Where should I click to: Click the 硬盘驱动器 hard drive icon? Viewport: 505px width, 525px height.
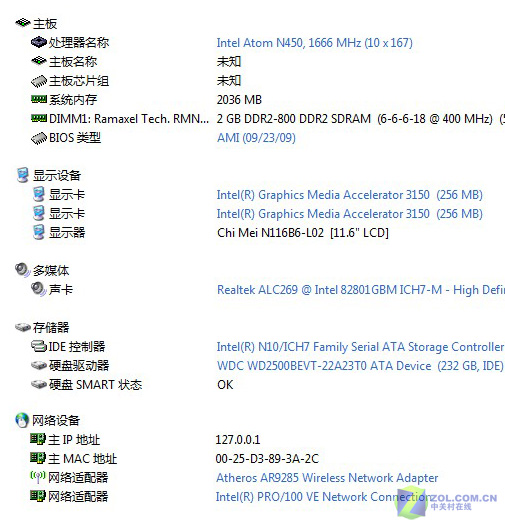click(39, 365)
